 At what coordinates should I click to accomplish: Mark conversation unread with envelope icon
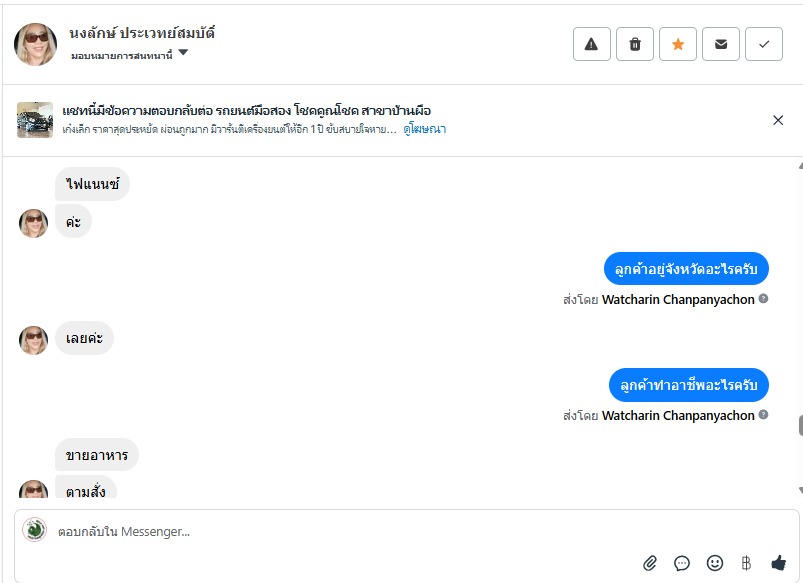click(x=721, y=44)
